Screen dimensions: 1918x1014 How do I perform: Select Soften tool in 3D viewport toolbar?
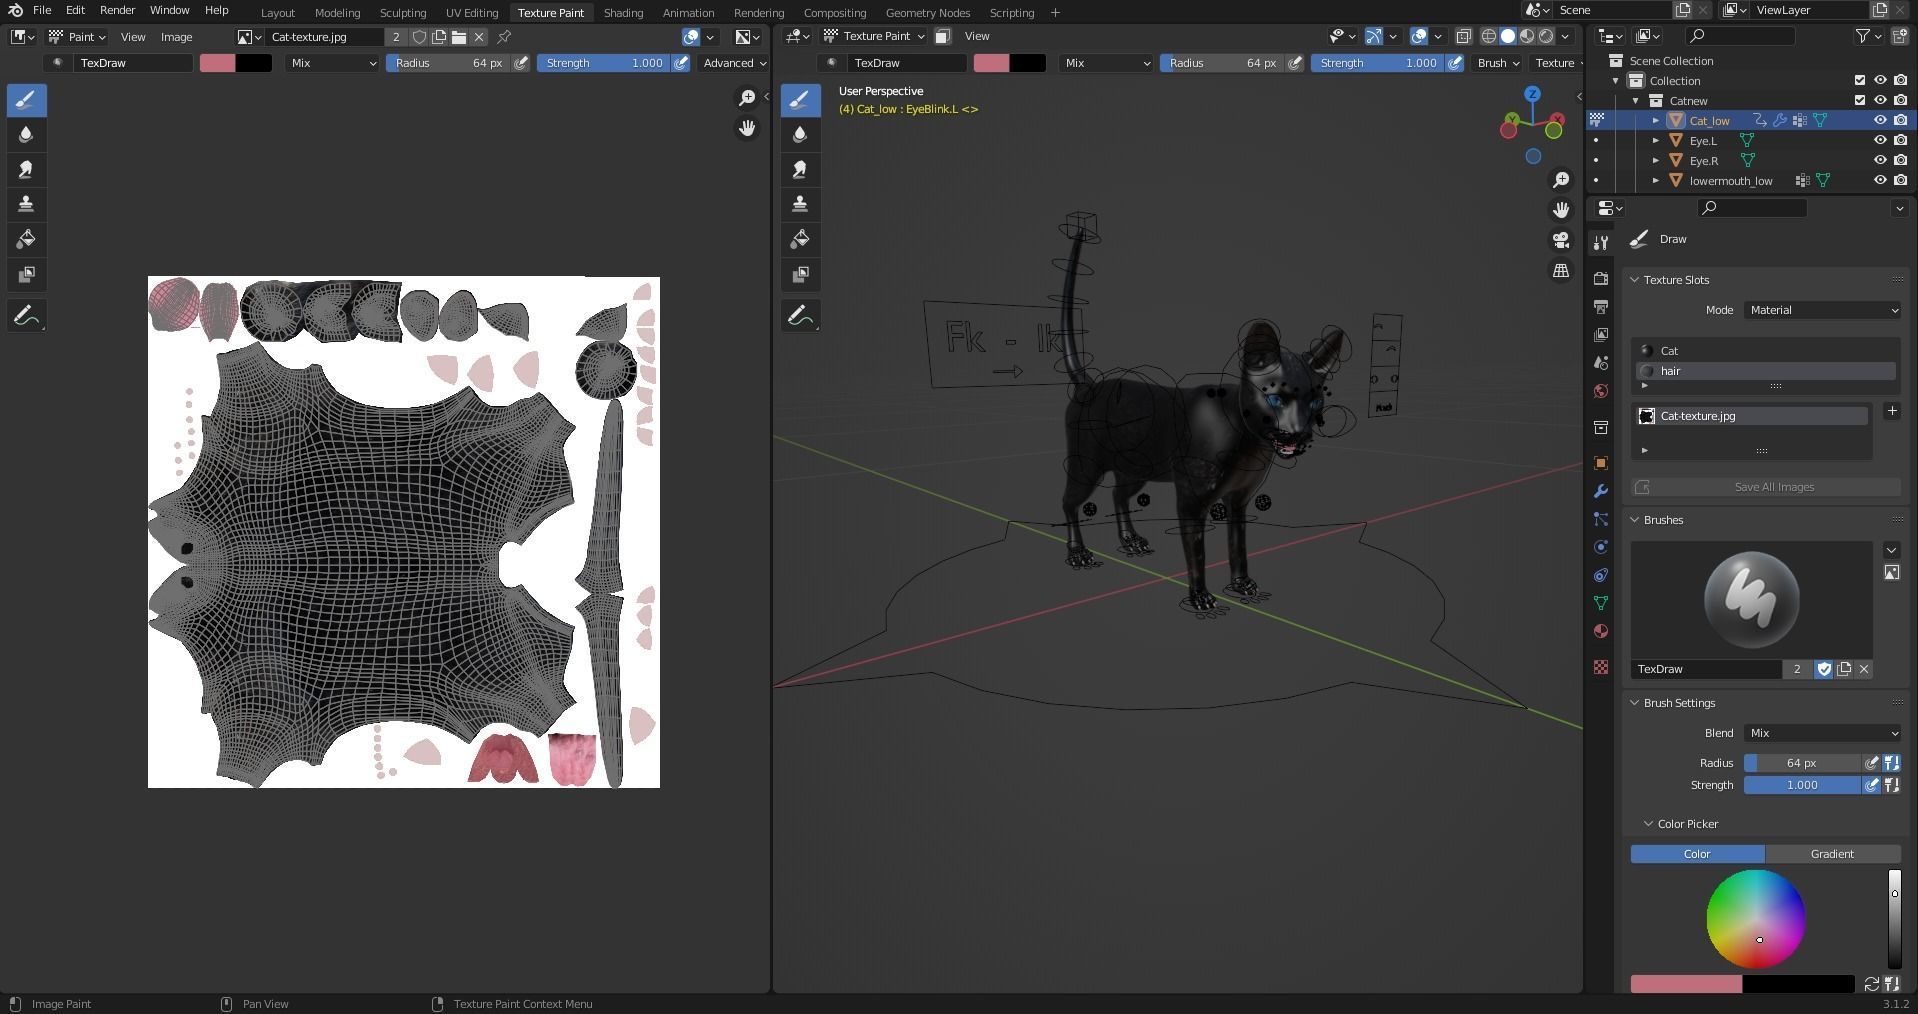click(800, 135)
